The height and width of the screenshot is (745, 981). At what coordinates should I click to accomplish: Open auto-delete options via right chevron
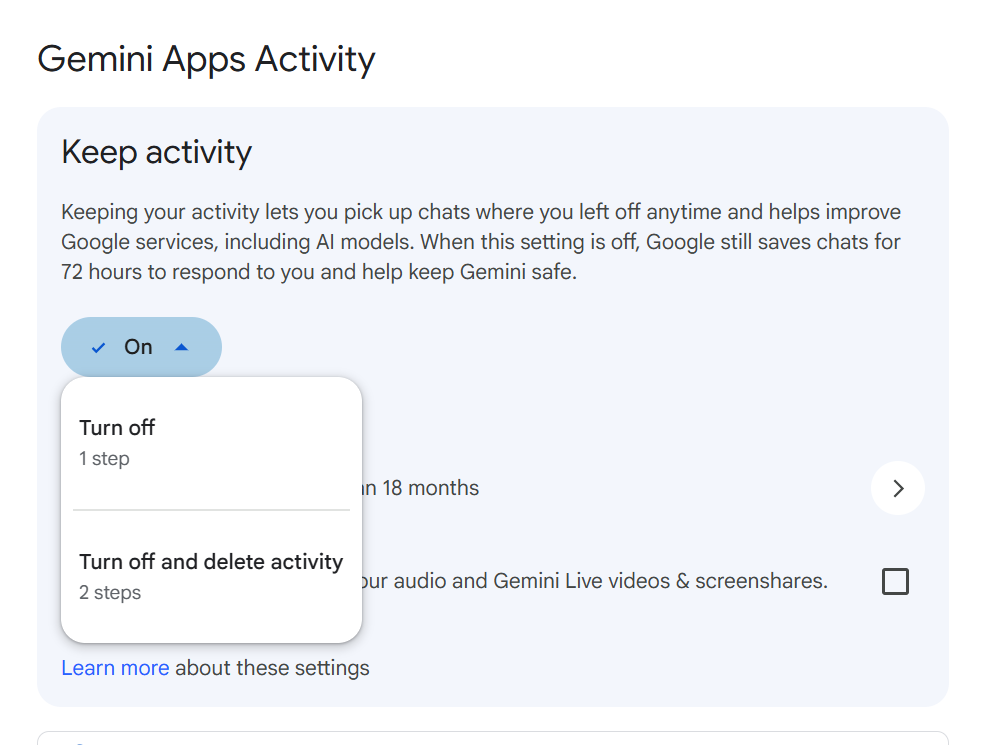point(898,488)
